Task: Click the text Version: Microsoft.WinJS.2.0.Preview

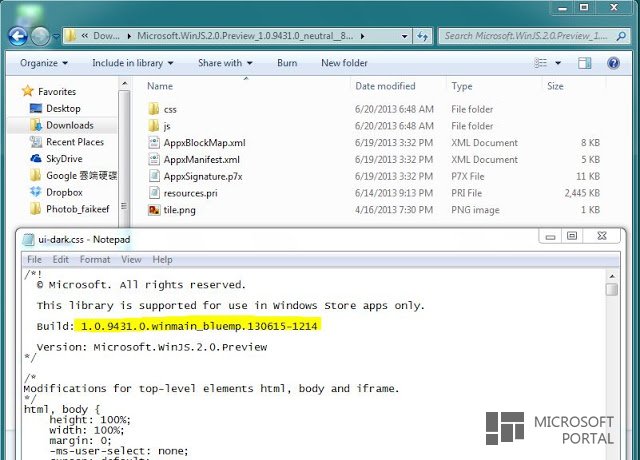Action: [x=152, y=347]
